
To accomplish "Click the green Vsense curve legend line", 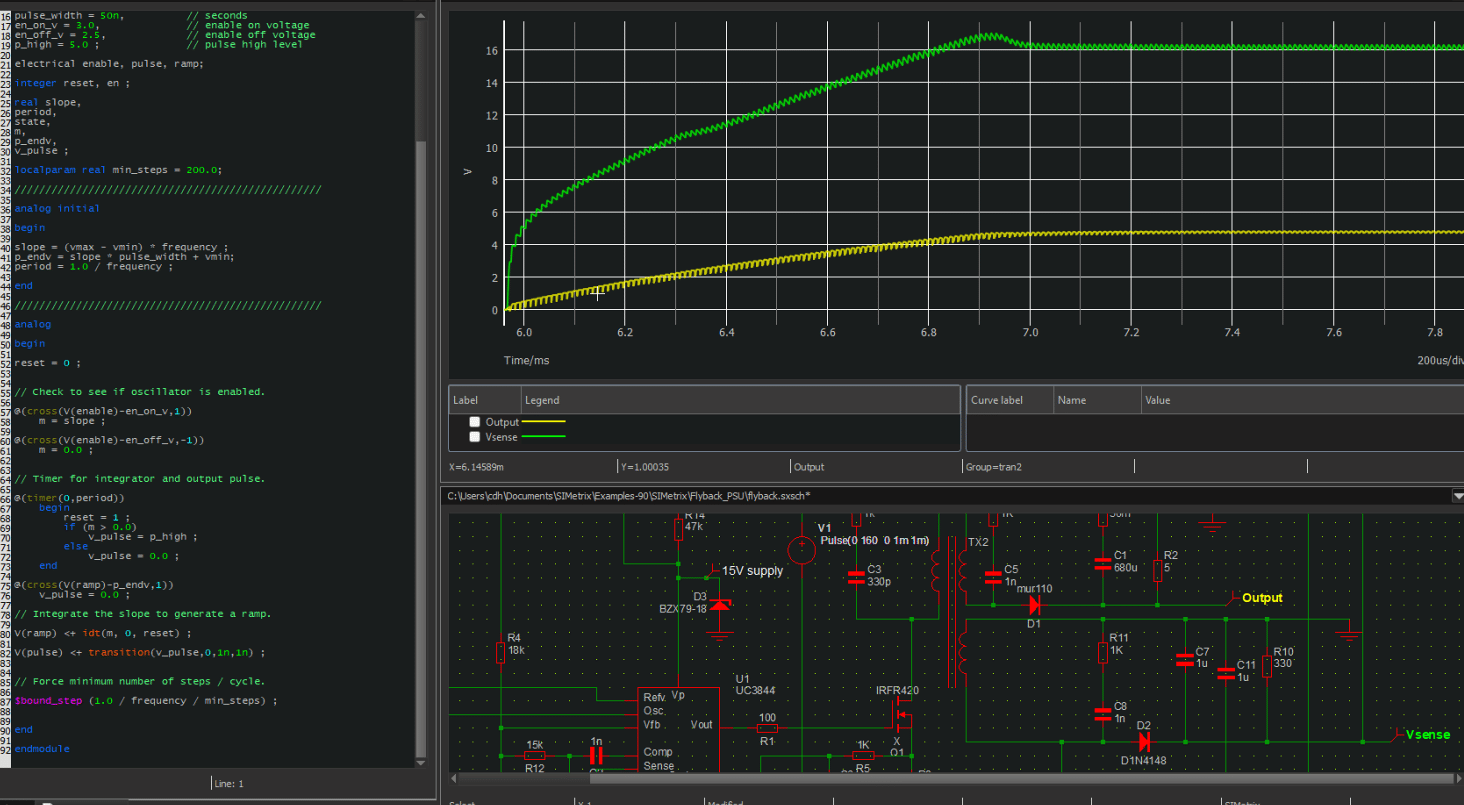I will coord(544,437).
